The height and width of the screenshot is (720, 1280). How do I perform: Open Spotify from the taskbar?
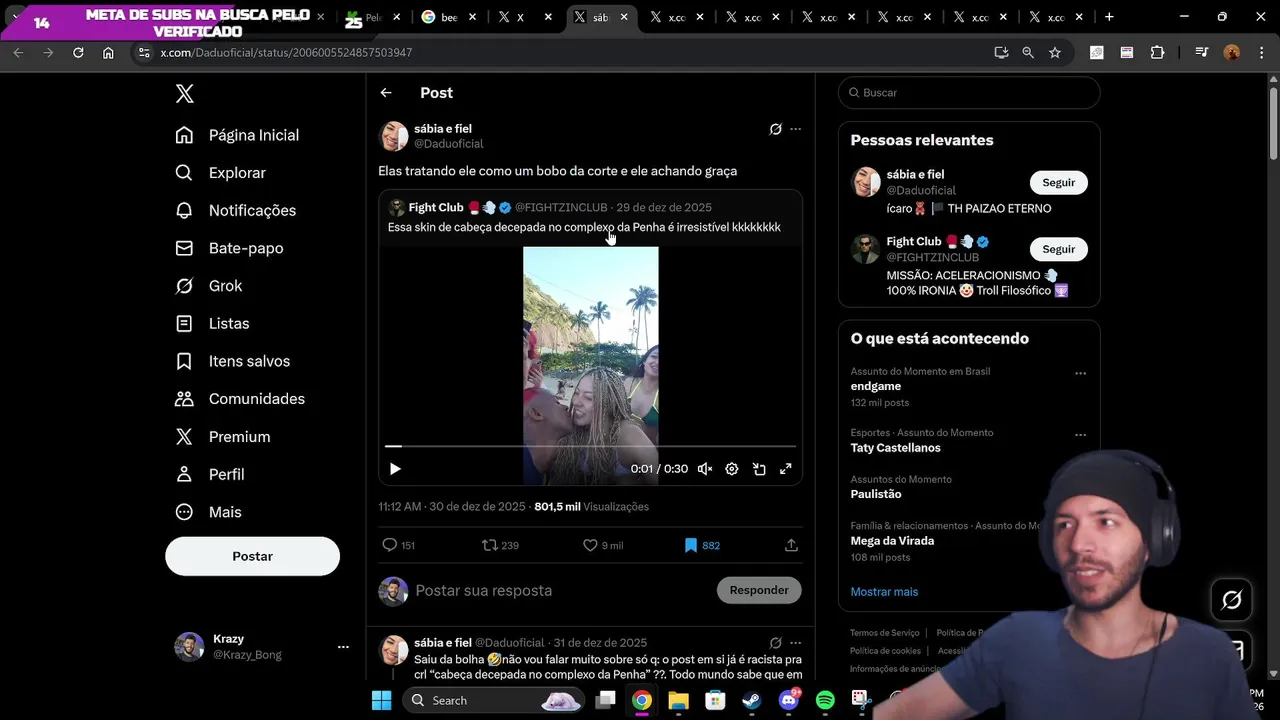pyautogui.click(x=825, y=700)
